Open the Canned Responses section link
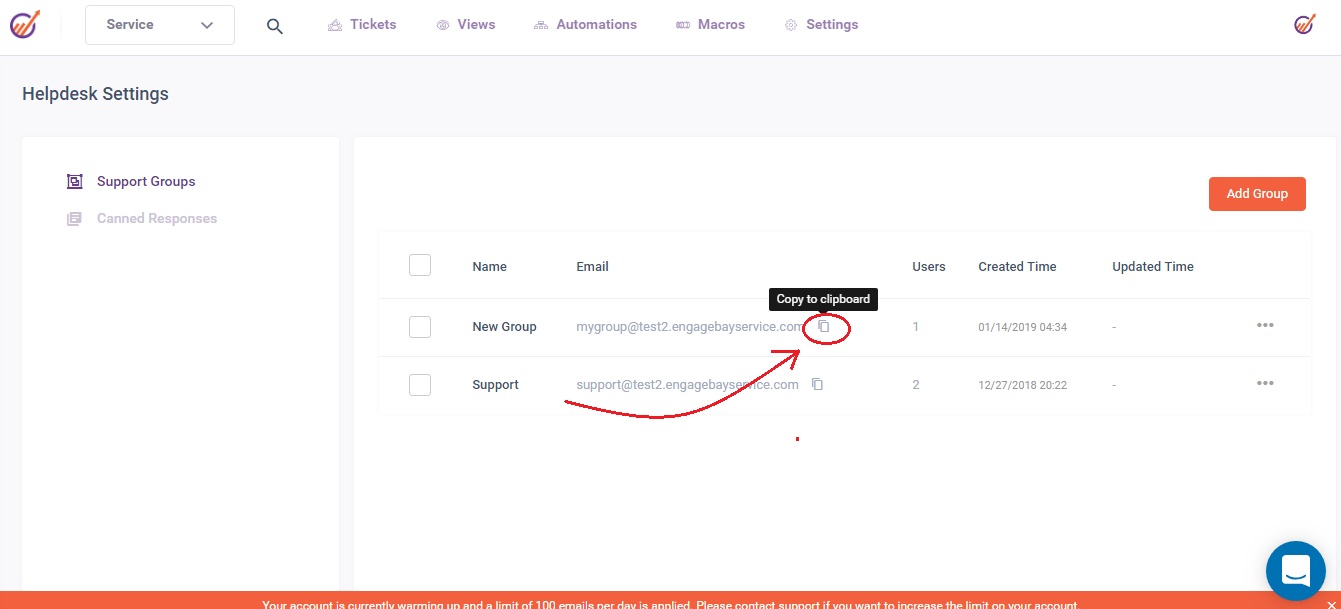Screen dimensions: 1341x609 156,219
